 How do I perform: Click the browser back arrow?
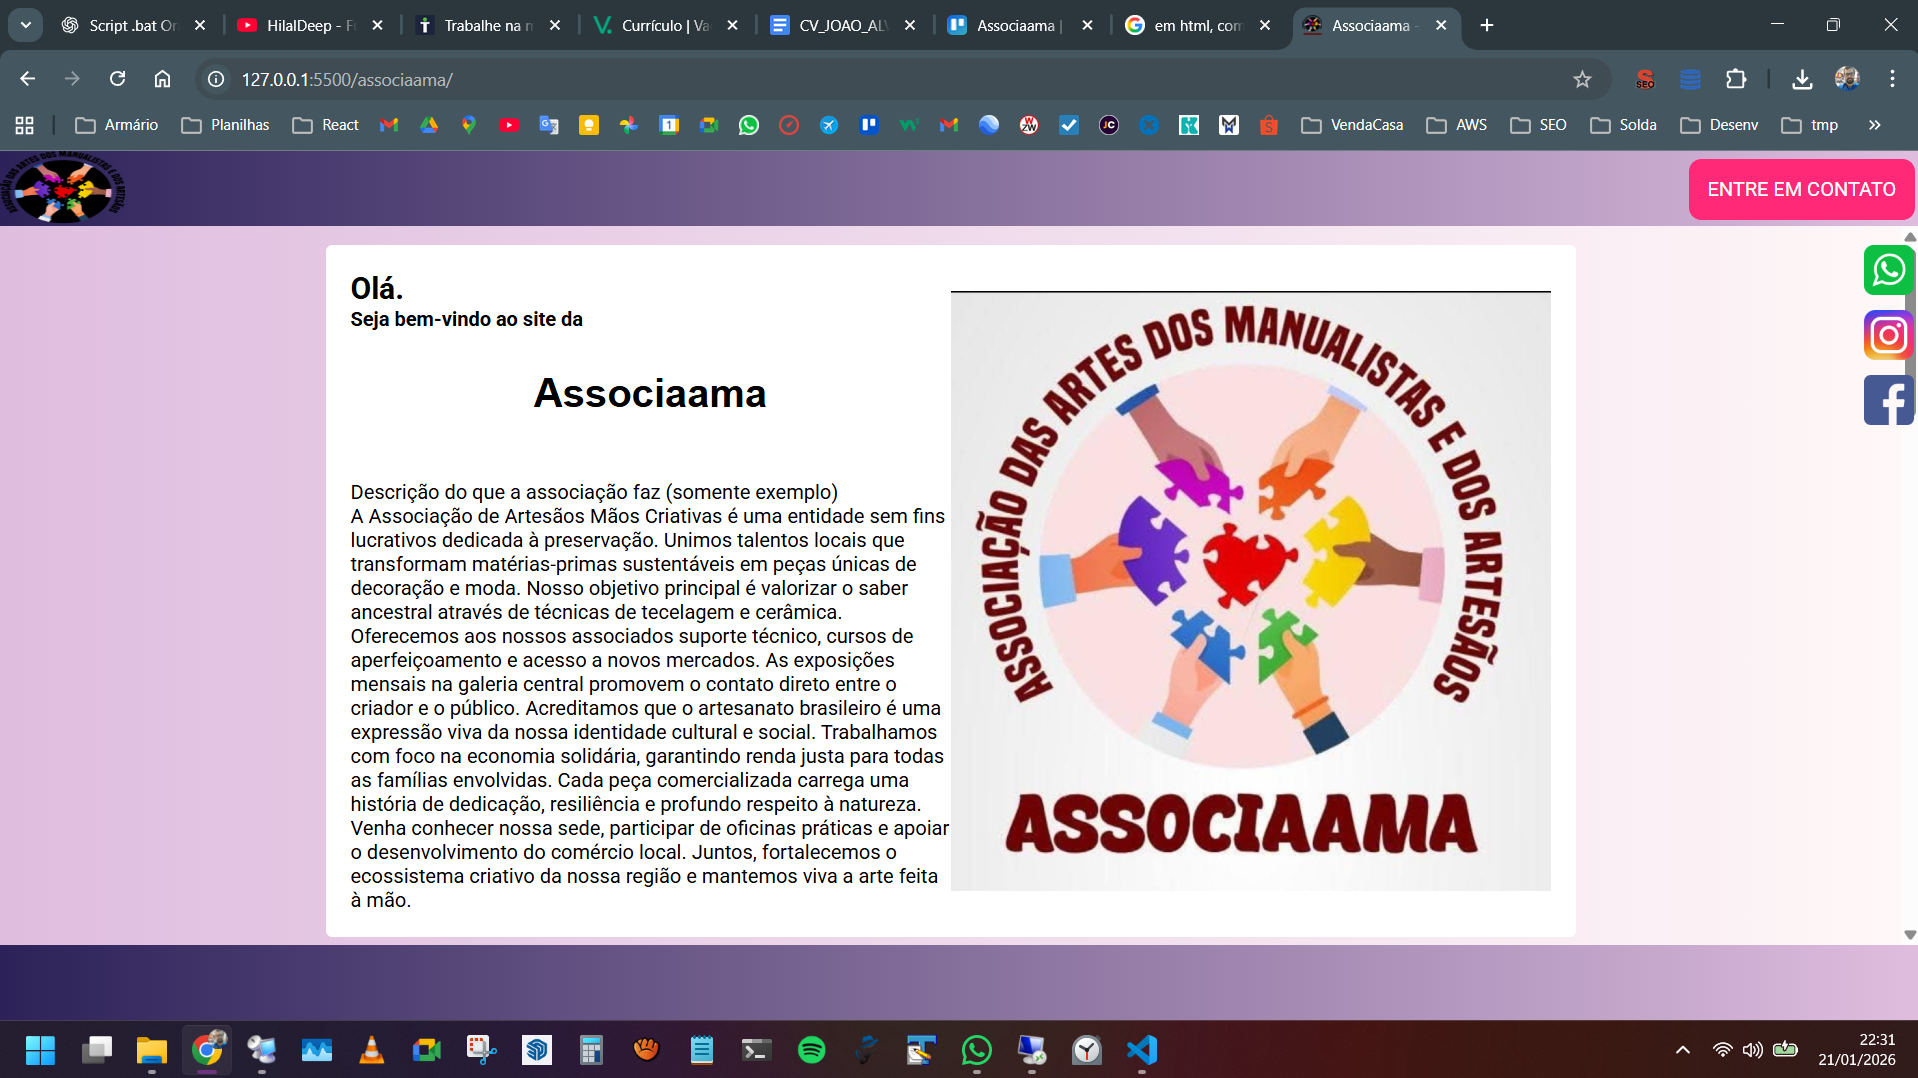(27, 79)
